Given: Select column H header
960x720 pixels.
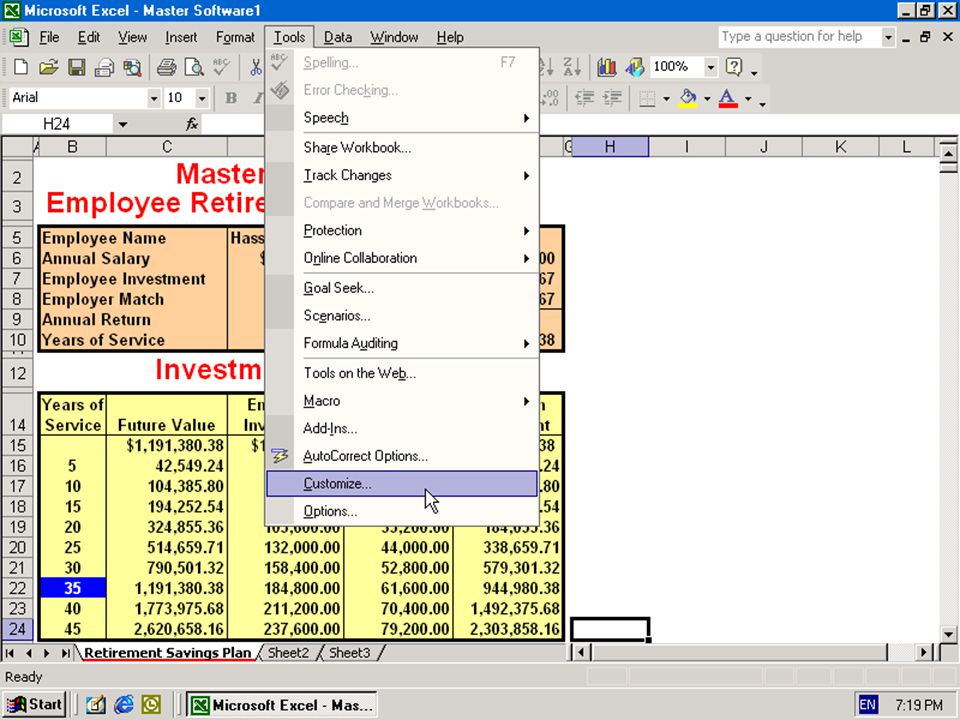Looking at the screenshot, I should (x=610, y=146).
